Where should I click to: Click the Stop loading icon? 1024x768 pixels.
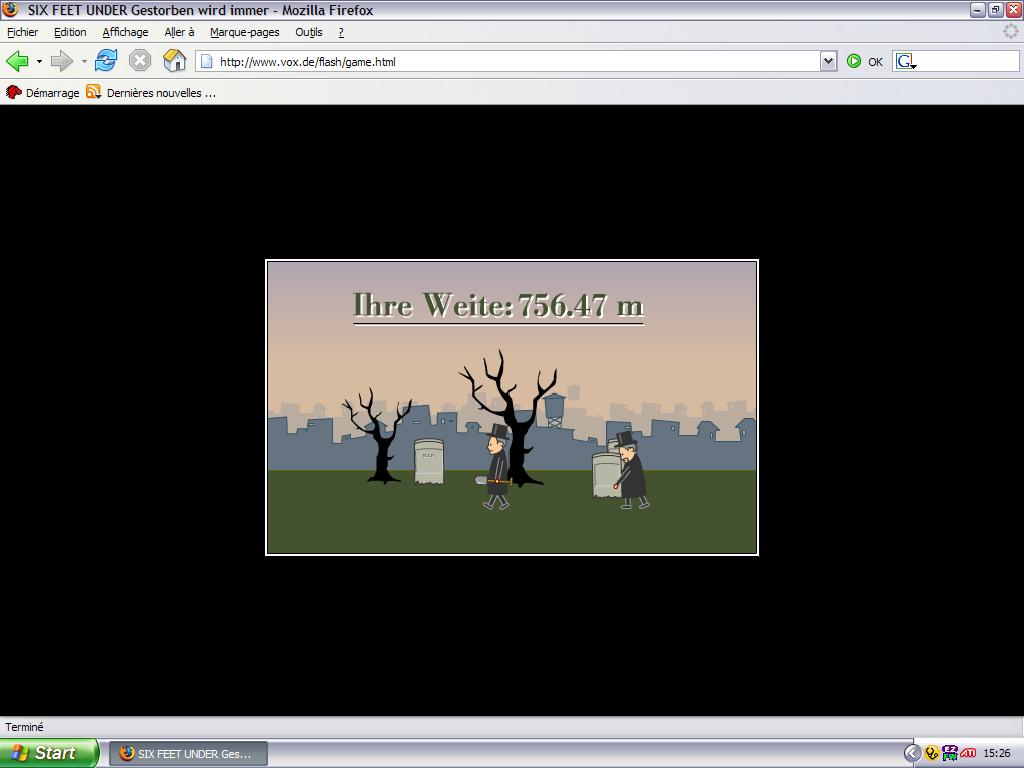point(140,61)
